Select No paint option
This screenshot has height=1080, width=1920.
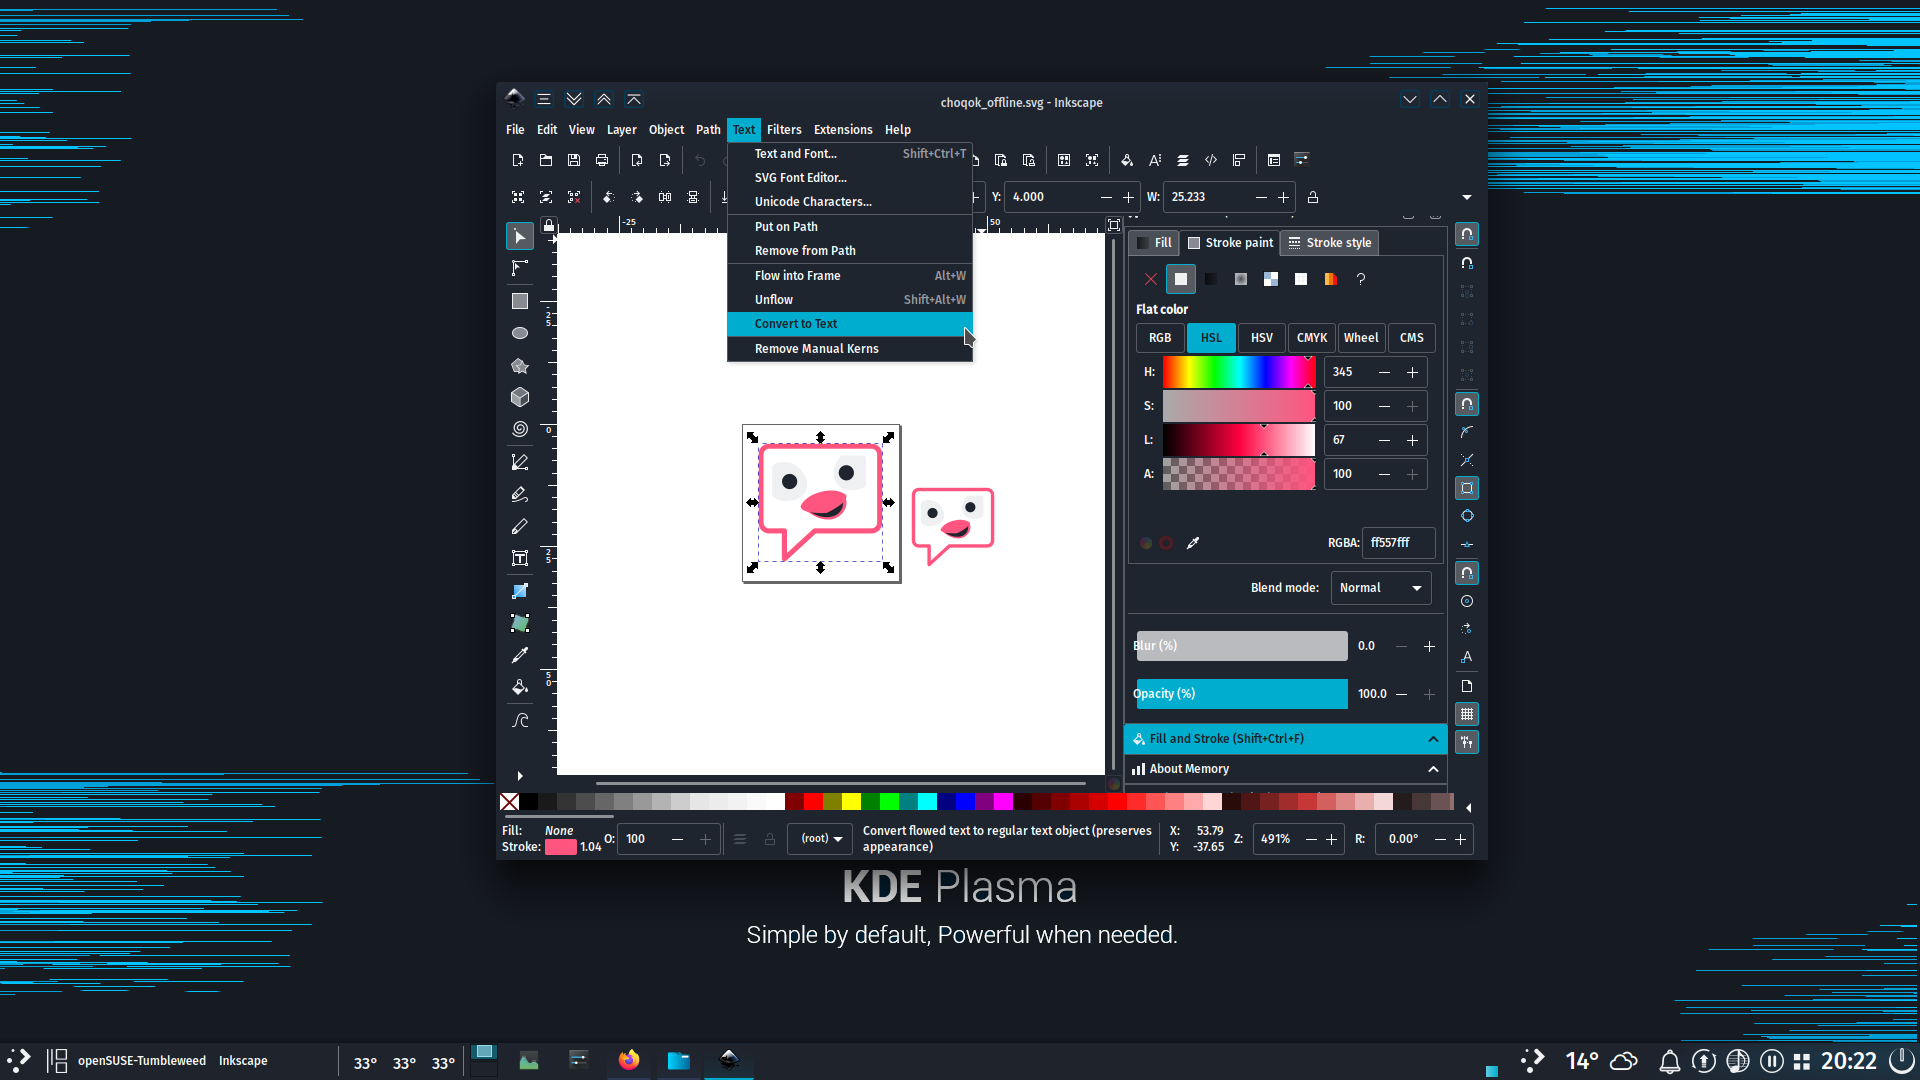(x=1150, y=279)
